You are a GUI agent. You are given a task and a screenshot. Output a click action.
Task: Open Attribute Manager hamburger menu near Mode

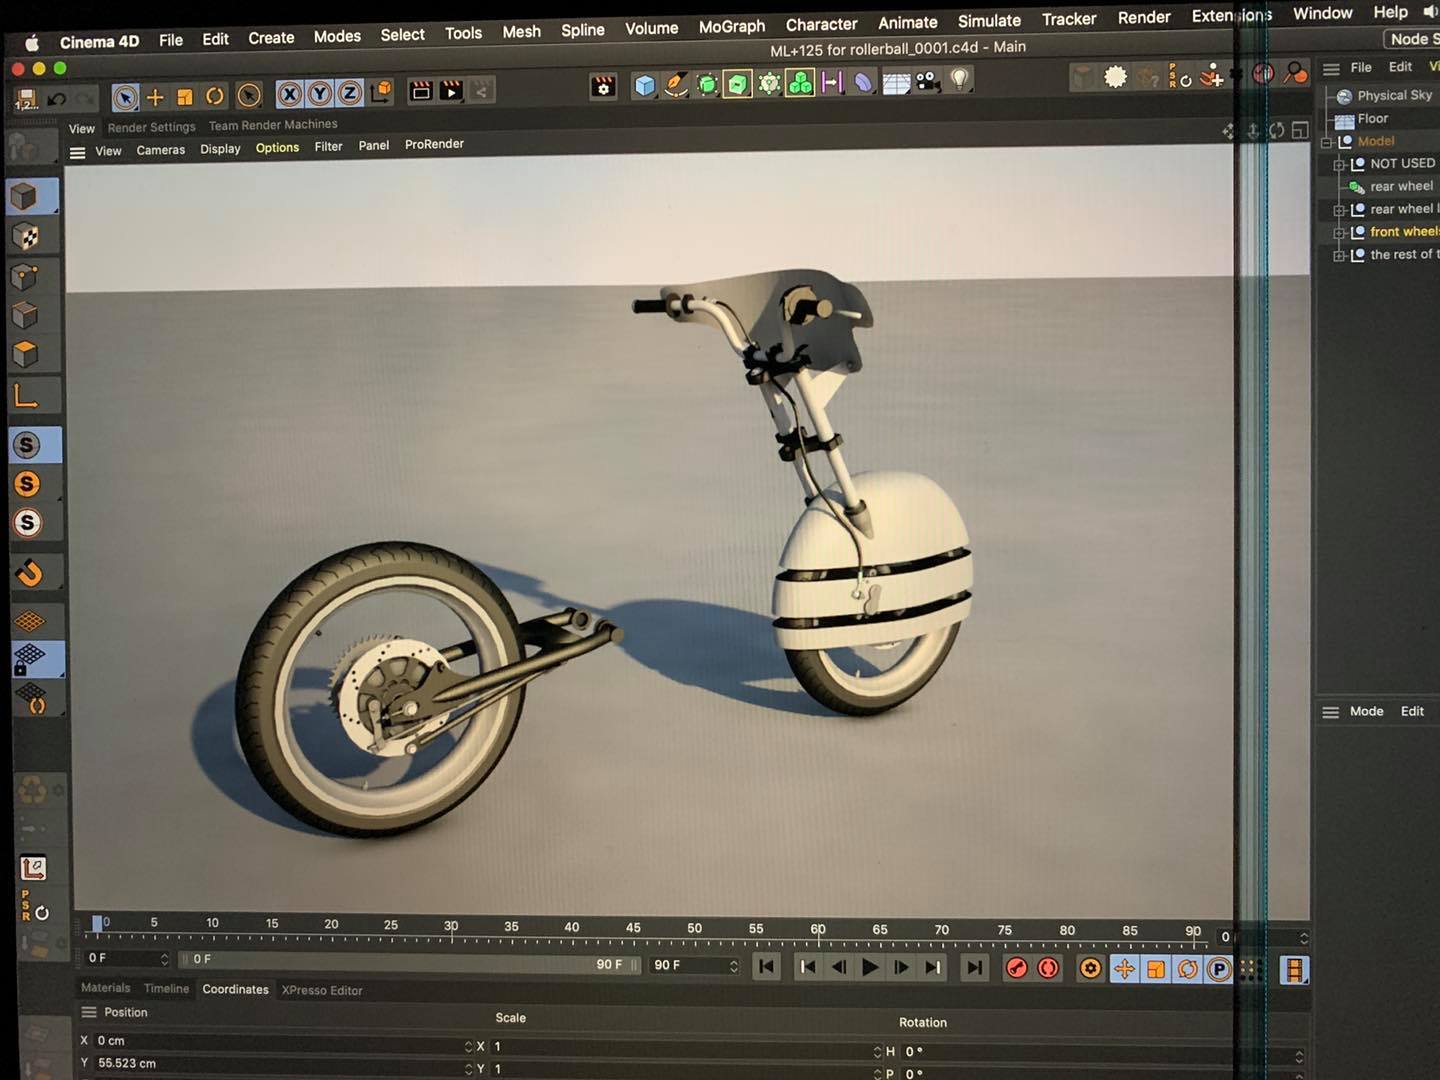pos(1330,712)
